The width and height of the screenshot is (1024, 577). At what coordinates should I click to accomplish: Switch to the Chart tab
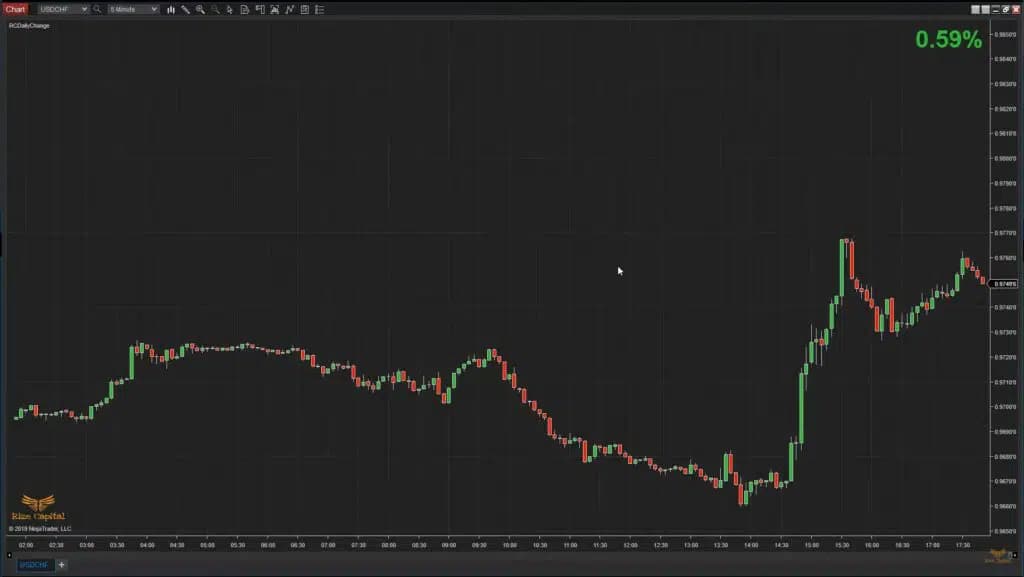coord(14,9)
